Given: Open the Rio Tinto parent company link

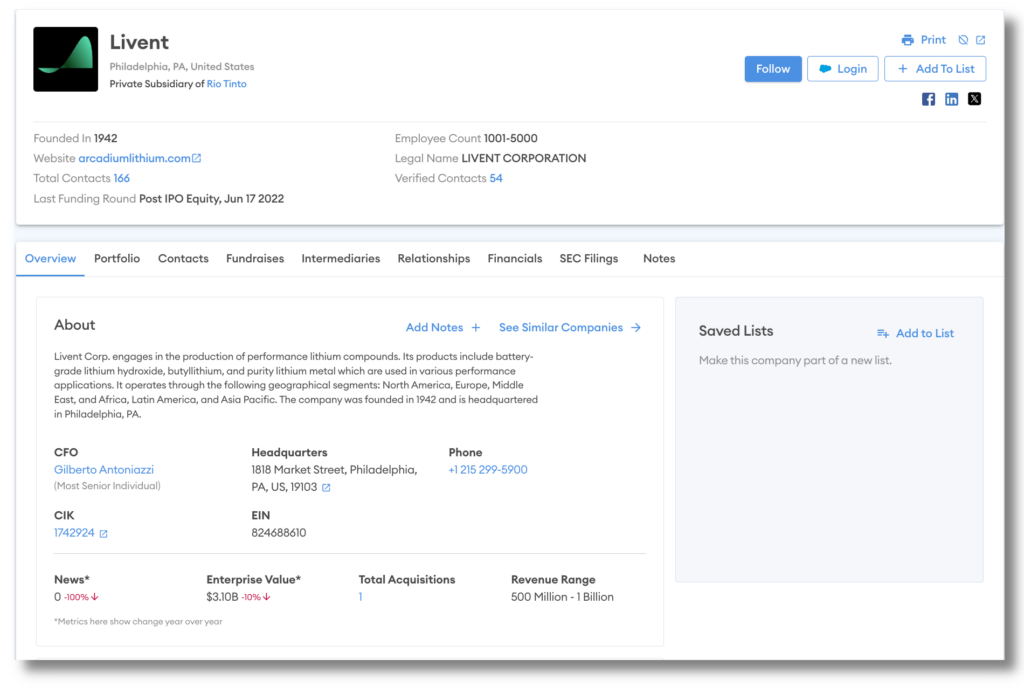Looking at the screenshot, I should 227,84.
